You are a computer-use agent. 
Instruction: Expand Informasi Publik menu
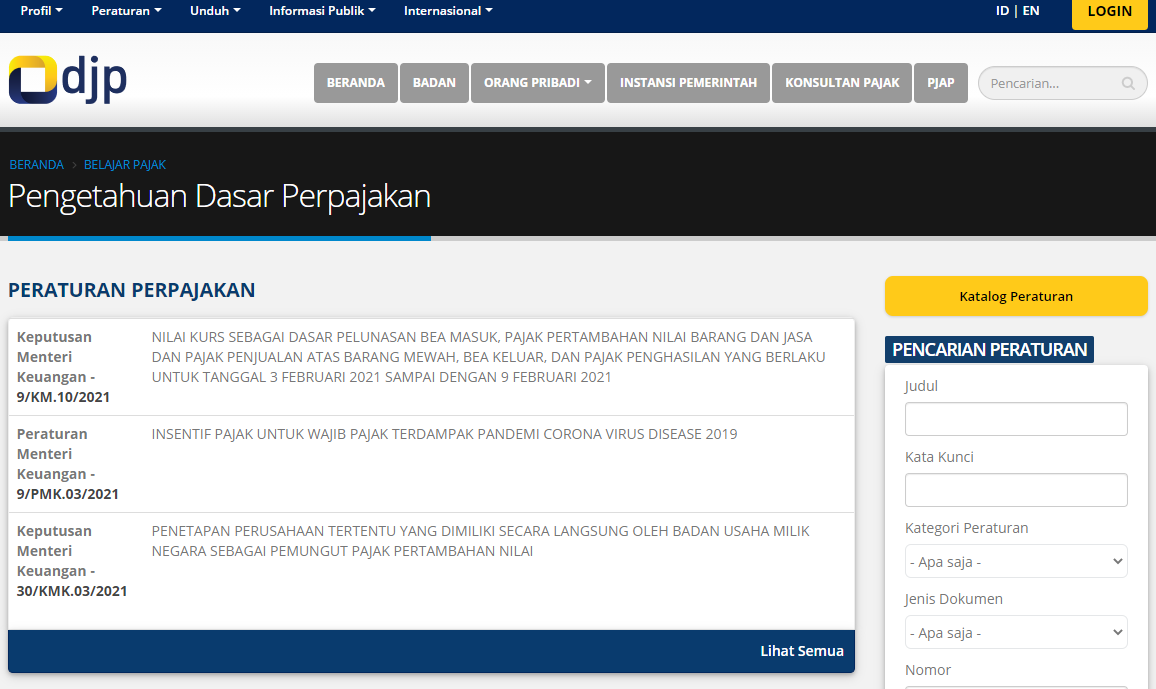(x=322, y=11)
